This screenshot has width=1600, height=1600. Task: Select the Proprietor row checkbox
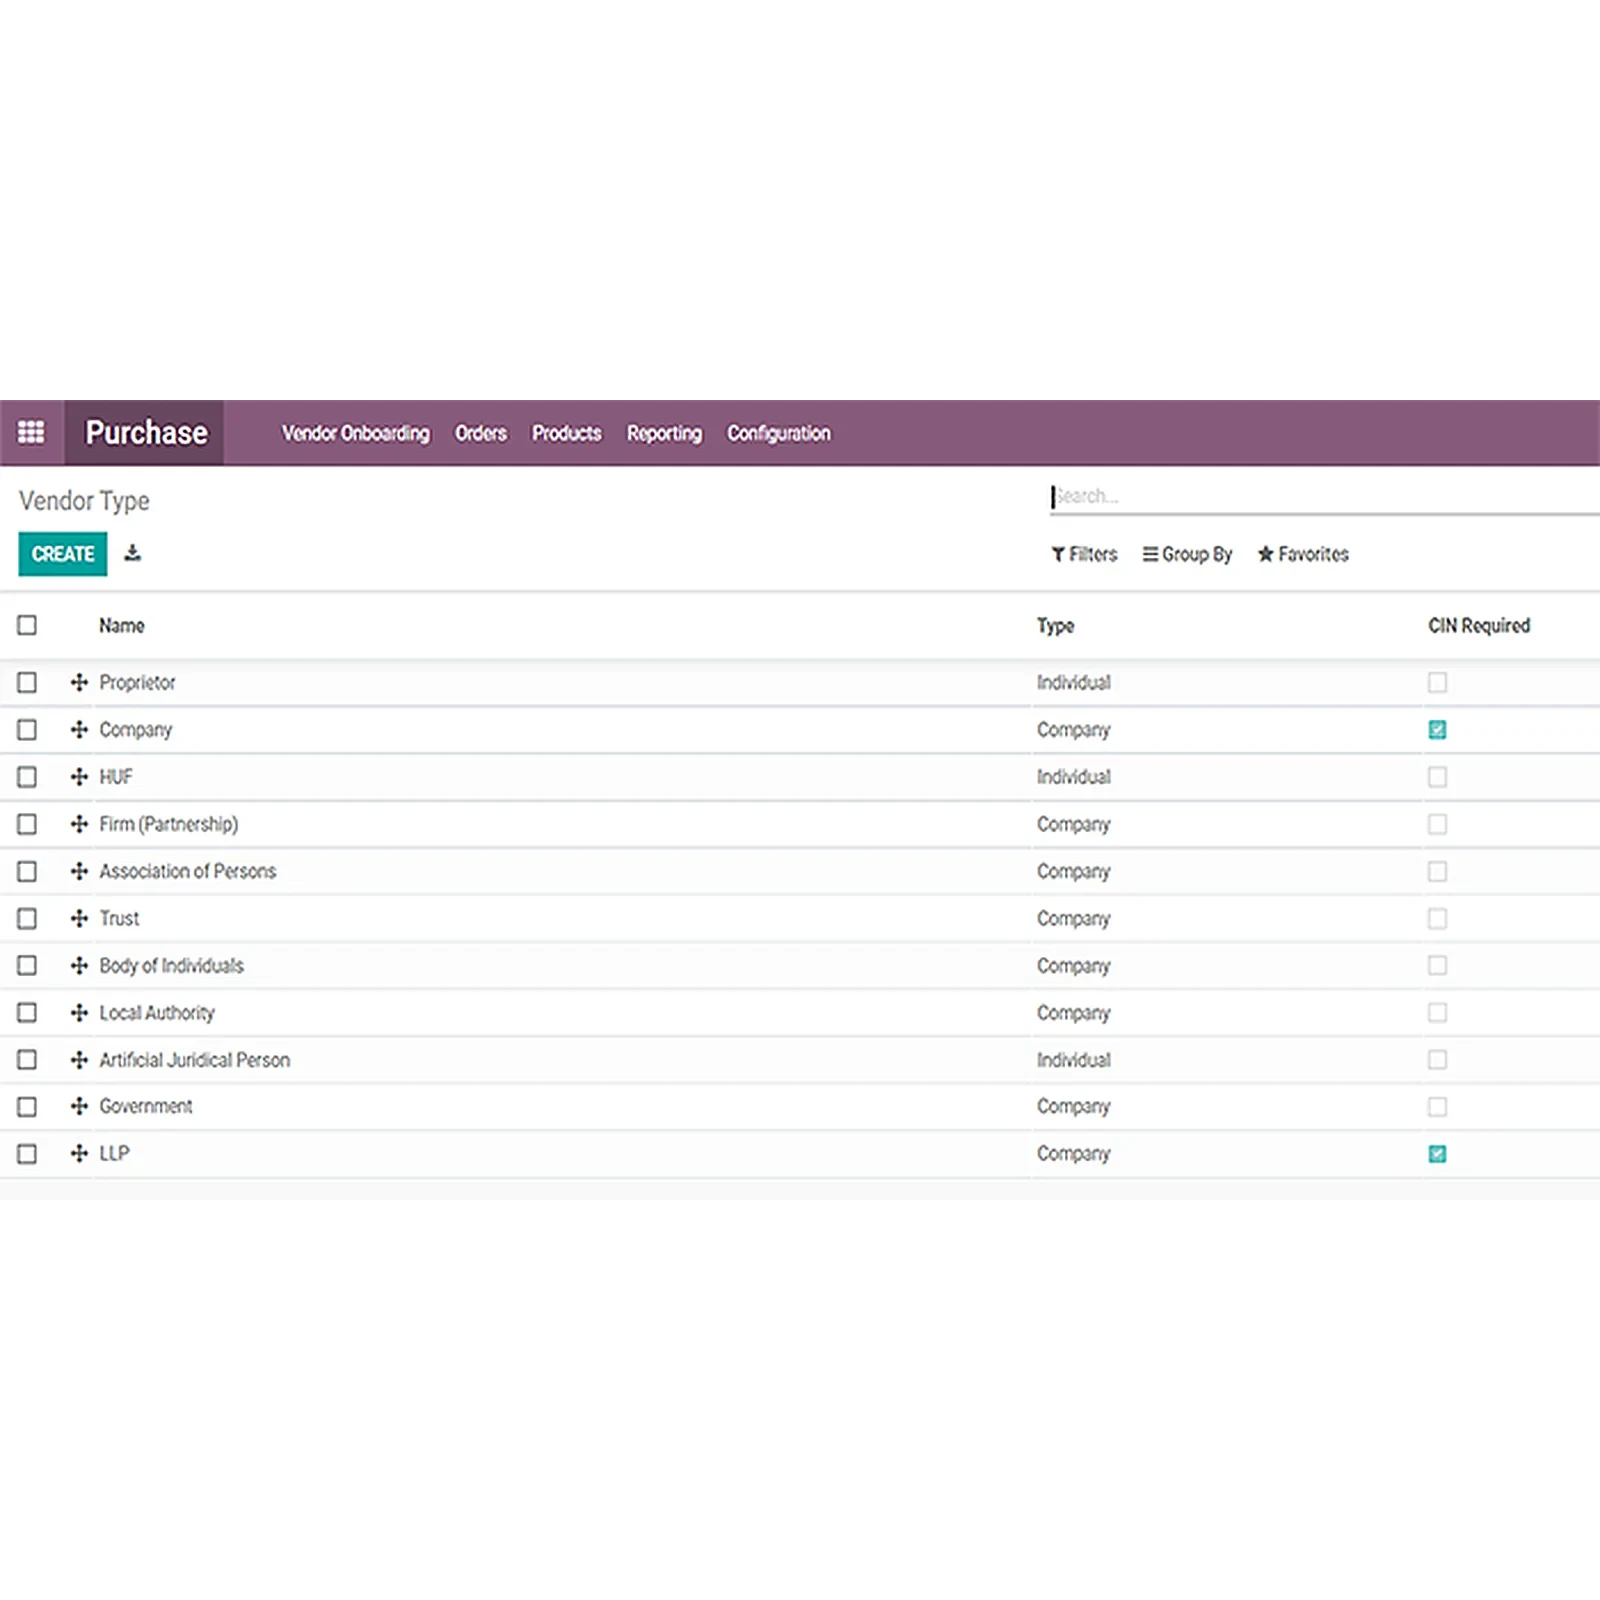[27, 682]
